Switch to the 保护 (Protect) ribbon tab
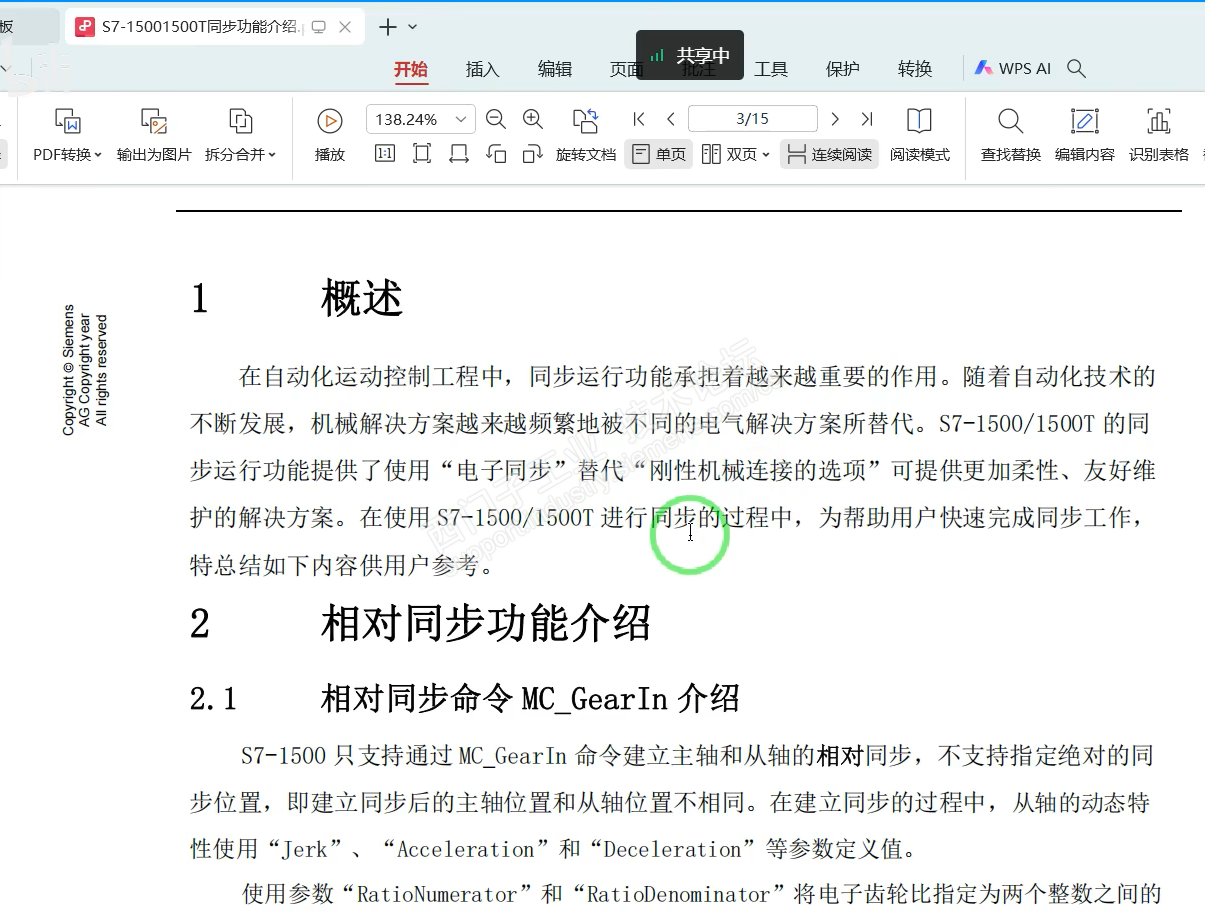The image size is (1205, 916). tap(843, 69)
